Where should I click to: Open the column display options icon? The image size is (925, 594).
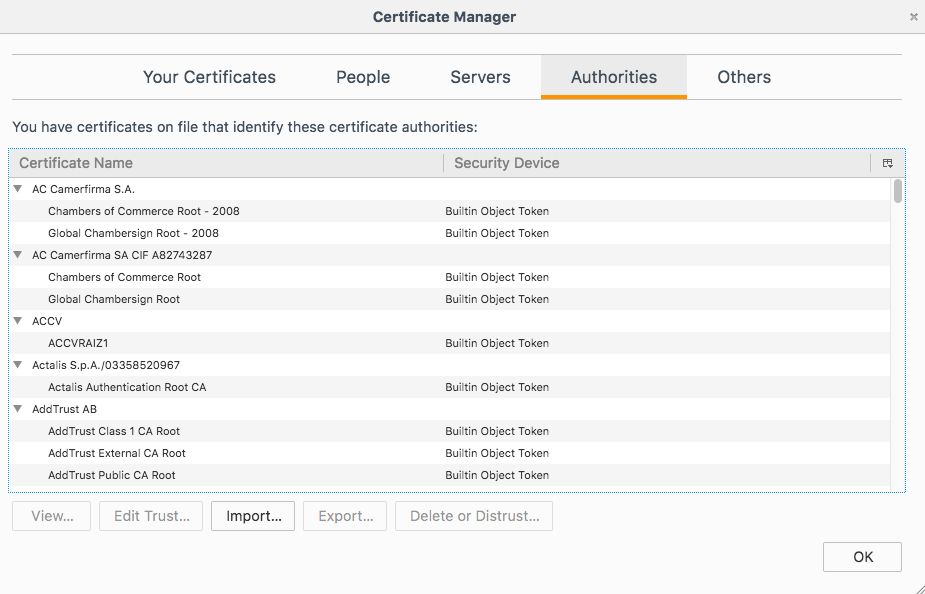tap(889, 162)
